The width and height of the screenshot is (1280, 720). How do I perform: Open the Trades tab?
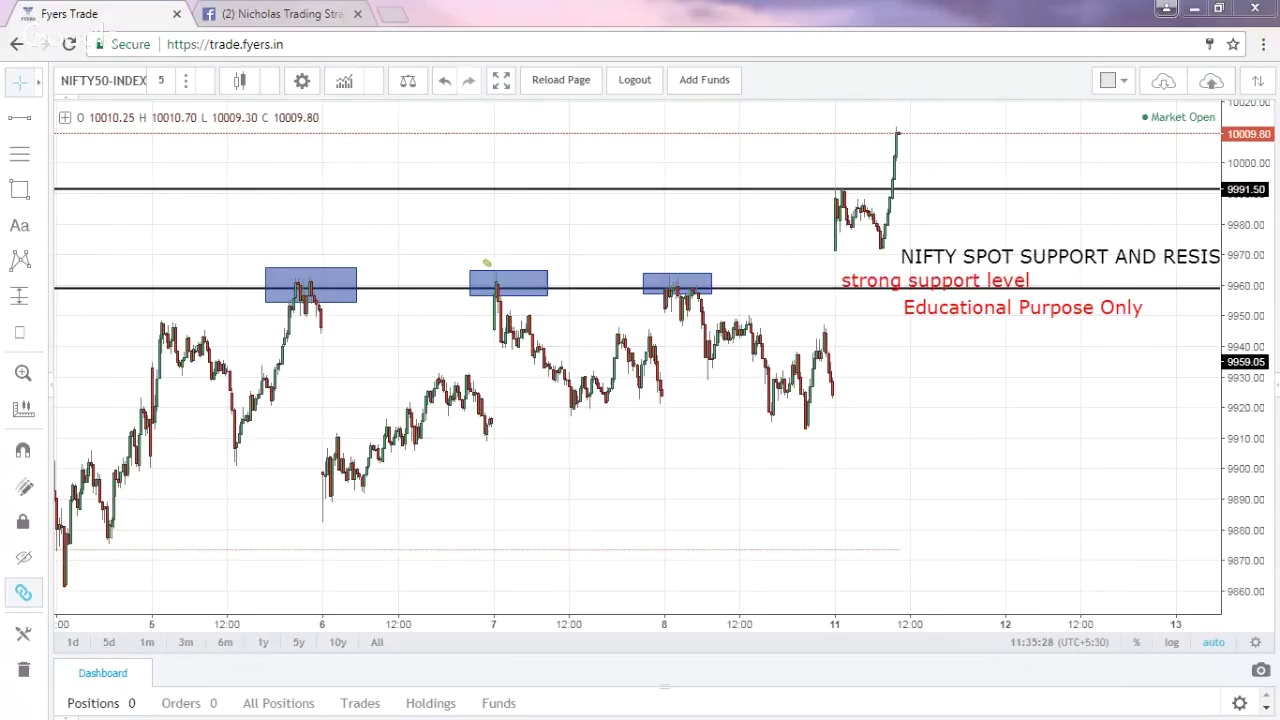coord(360,703)
